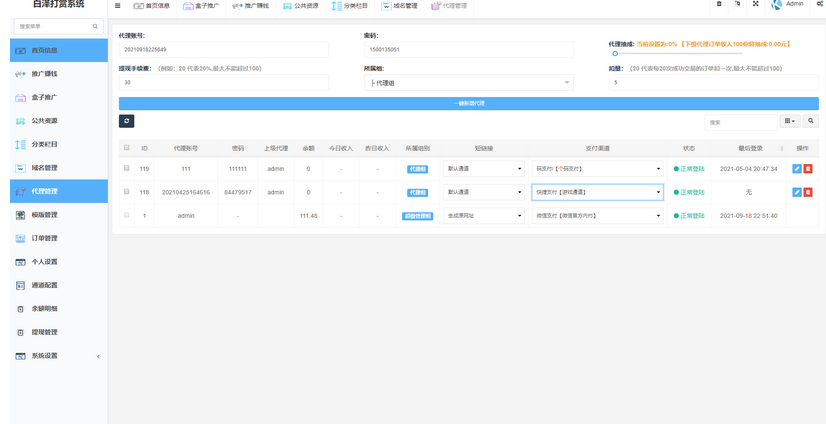Switch to the 代理管理 top tab
The height and width of the screenshot is (424, 826).
click(449, 6)
